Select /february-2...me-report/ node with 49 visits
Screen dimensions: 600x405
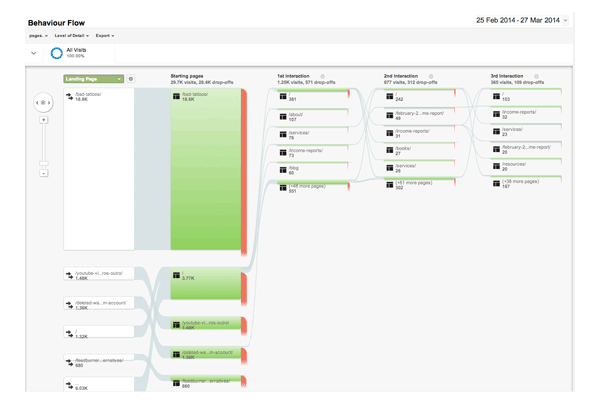(x=419, y=115)
